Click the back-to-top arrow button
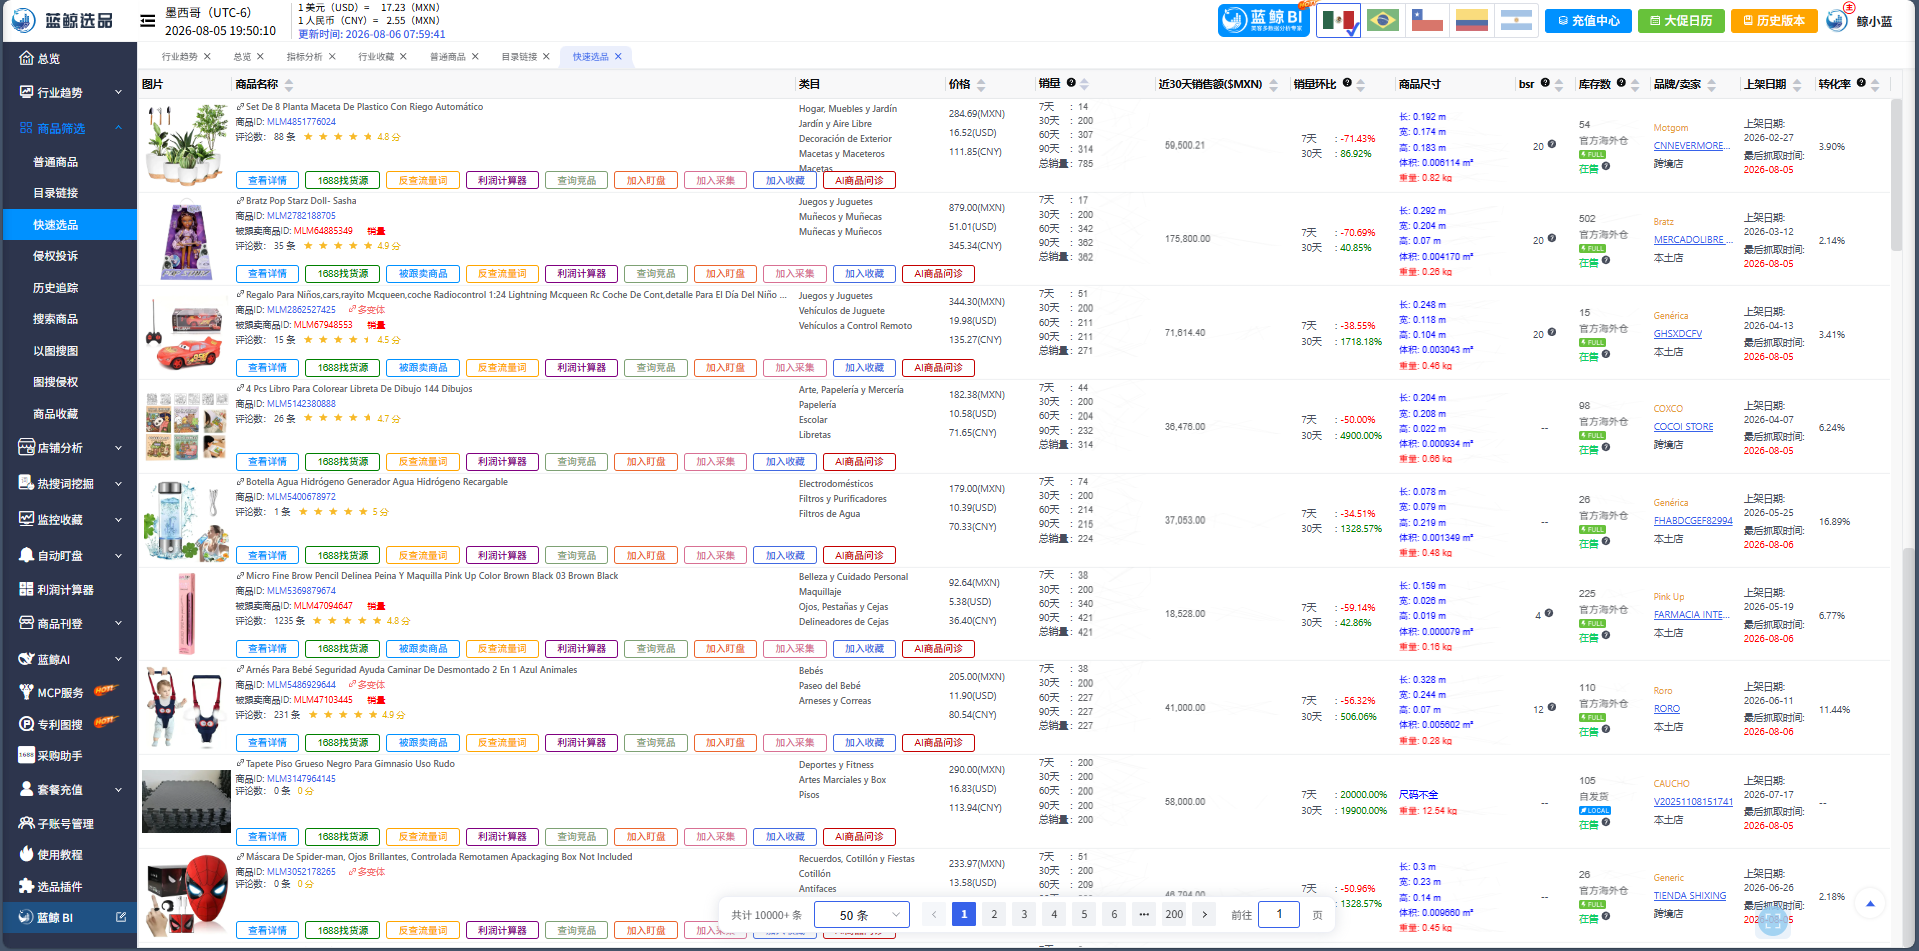1919x951 pixels. pos(1870,904)
